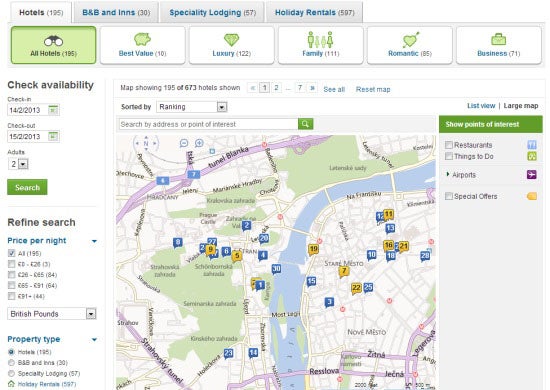Click the check-in date field
Image resolution: width=550 pixels, height=390 pixels.
click(x=28, y=110)
